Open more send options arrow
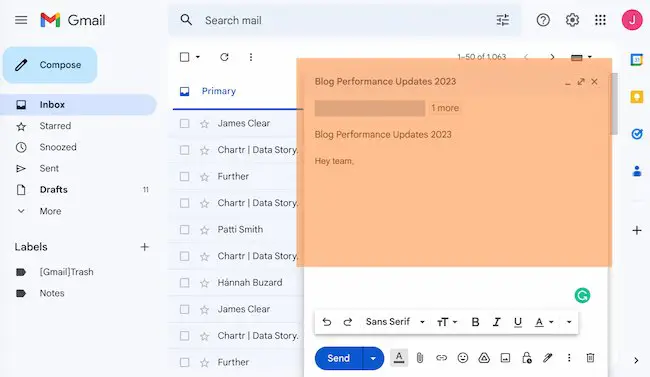The width and height of the screenshot is (650, 377). tap(373, 358)
